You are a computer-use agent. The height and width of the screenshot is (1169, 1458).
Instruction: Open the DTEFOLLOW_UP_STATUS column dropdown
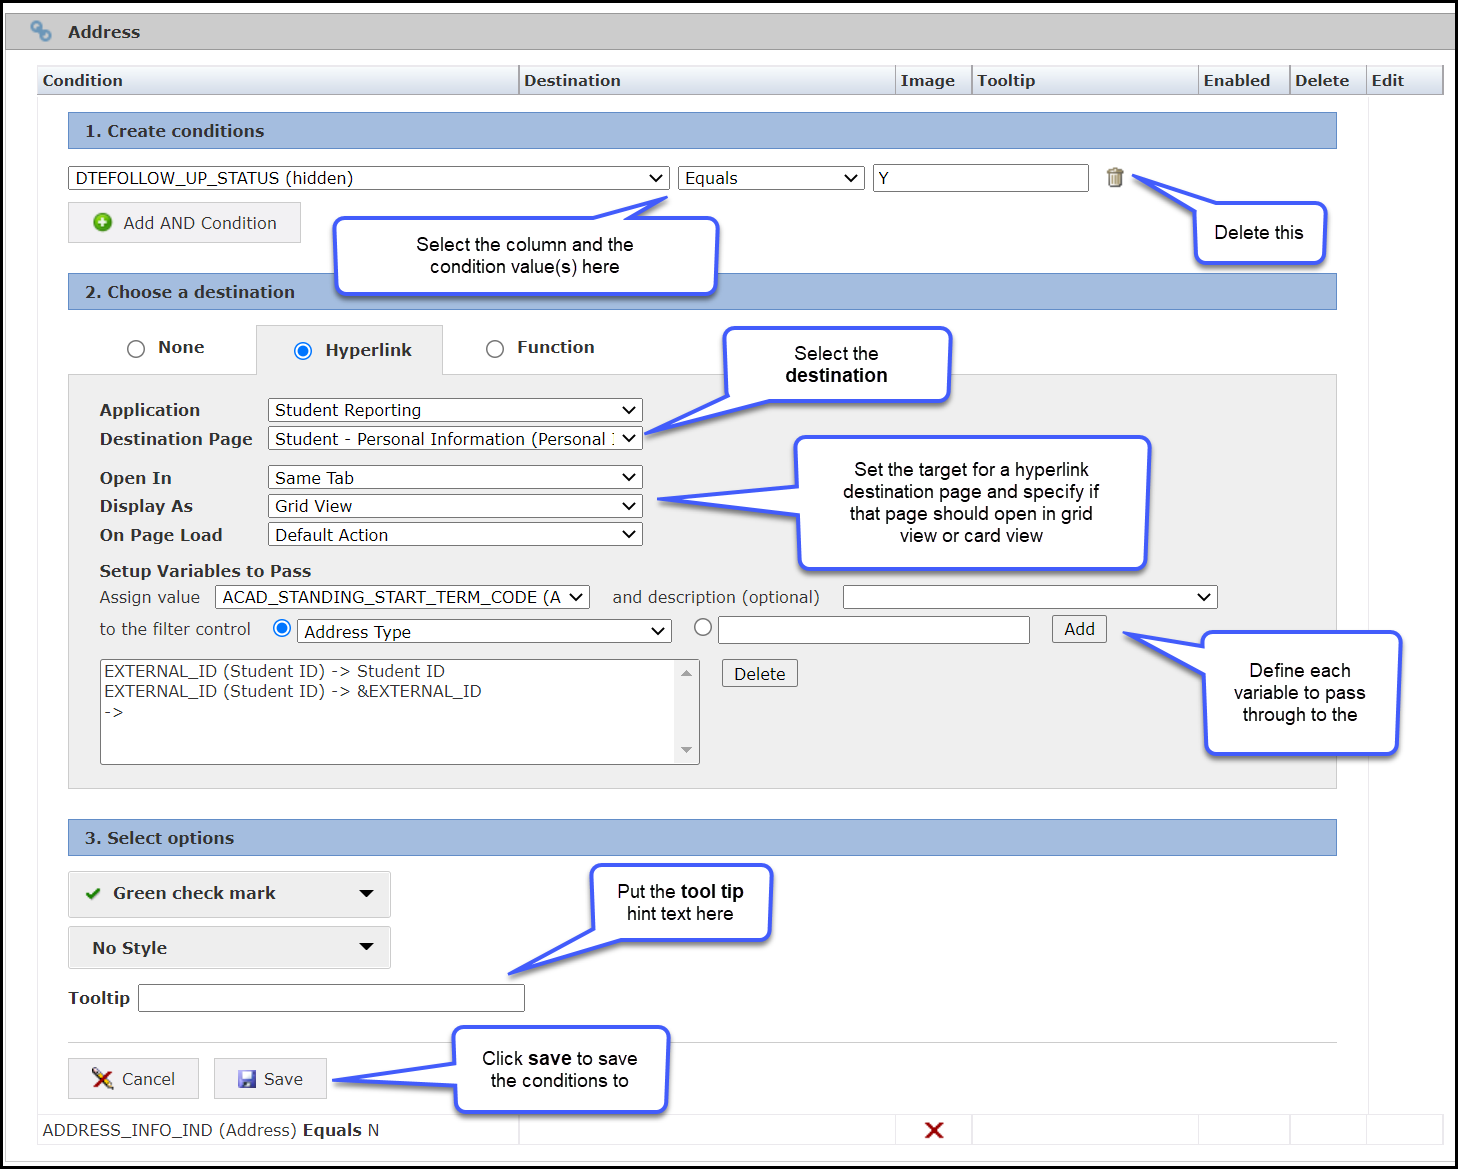coord(368,178)
